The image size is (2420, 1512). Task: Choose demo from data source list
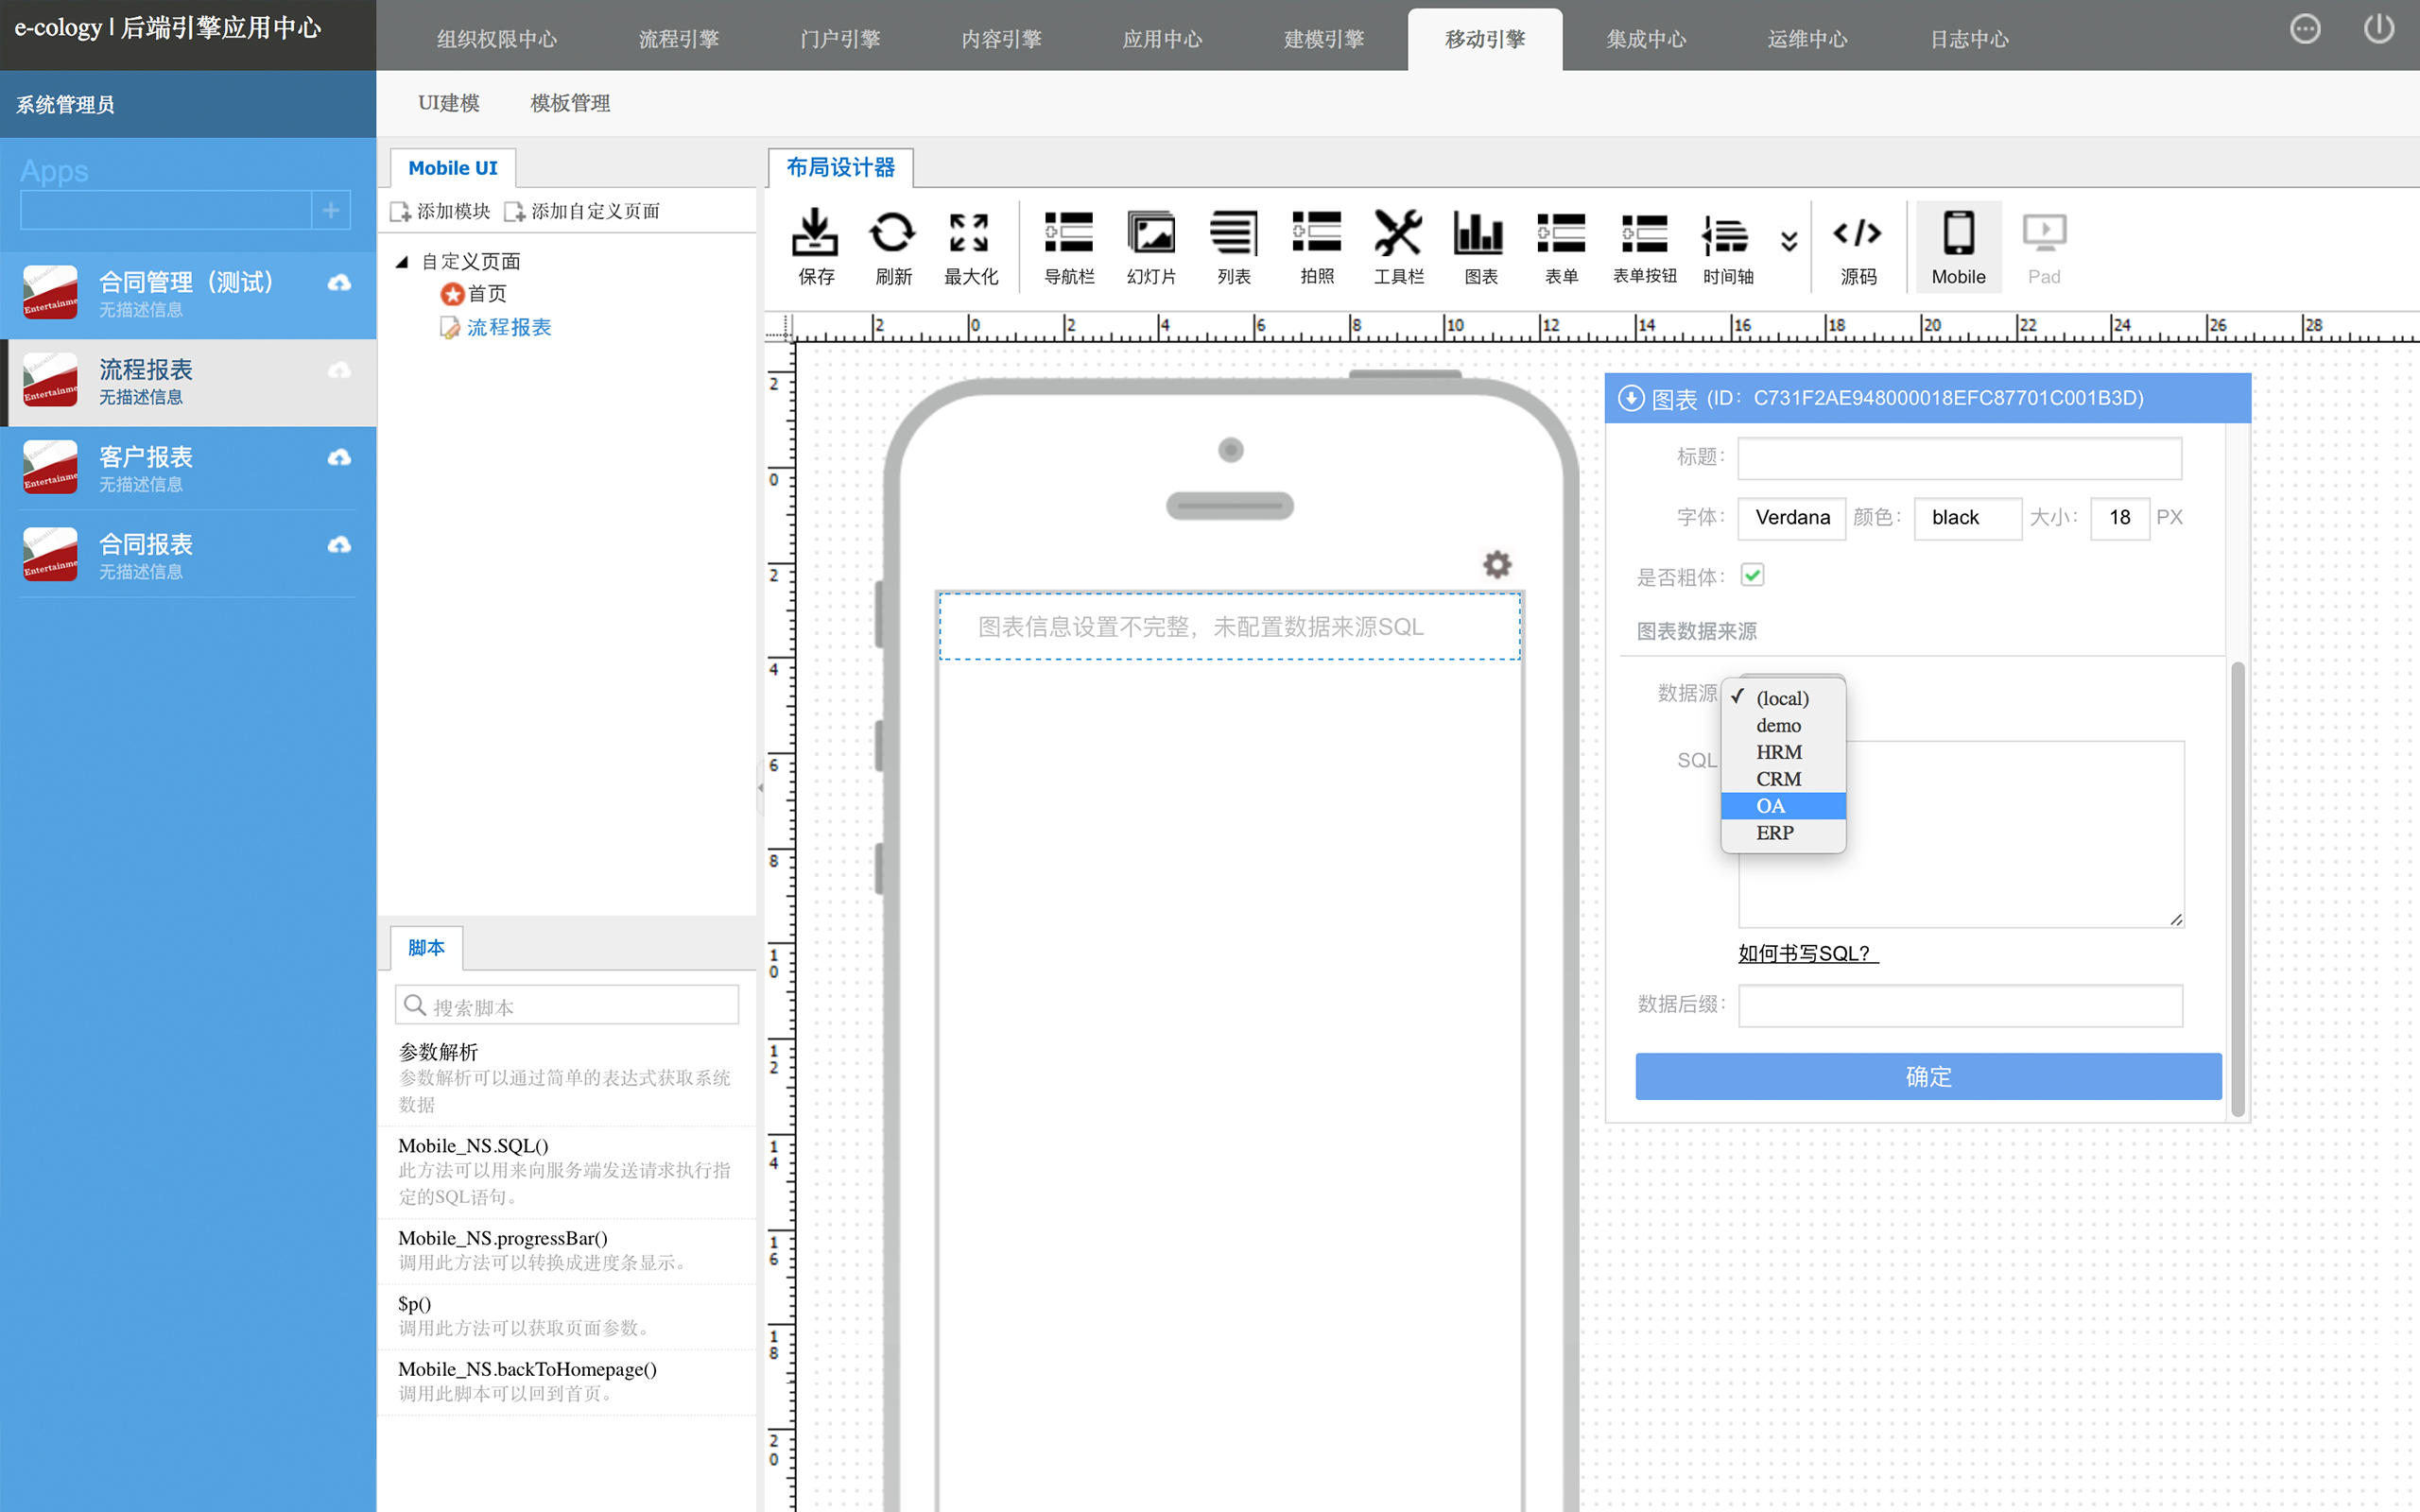click(x=1783, y=726)
